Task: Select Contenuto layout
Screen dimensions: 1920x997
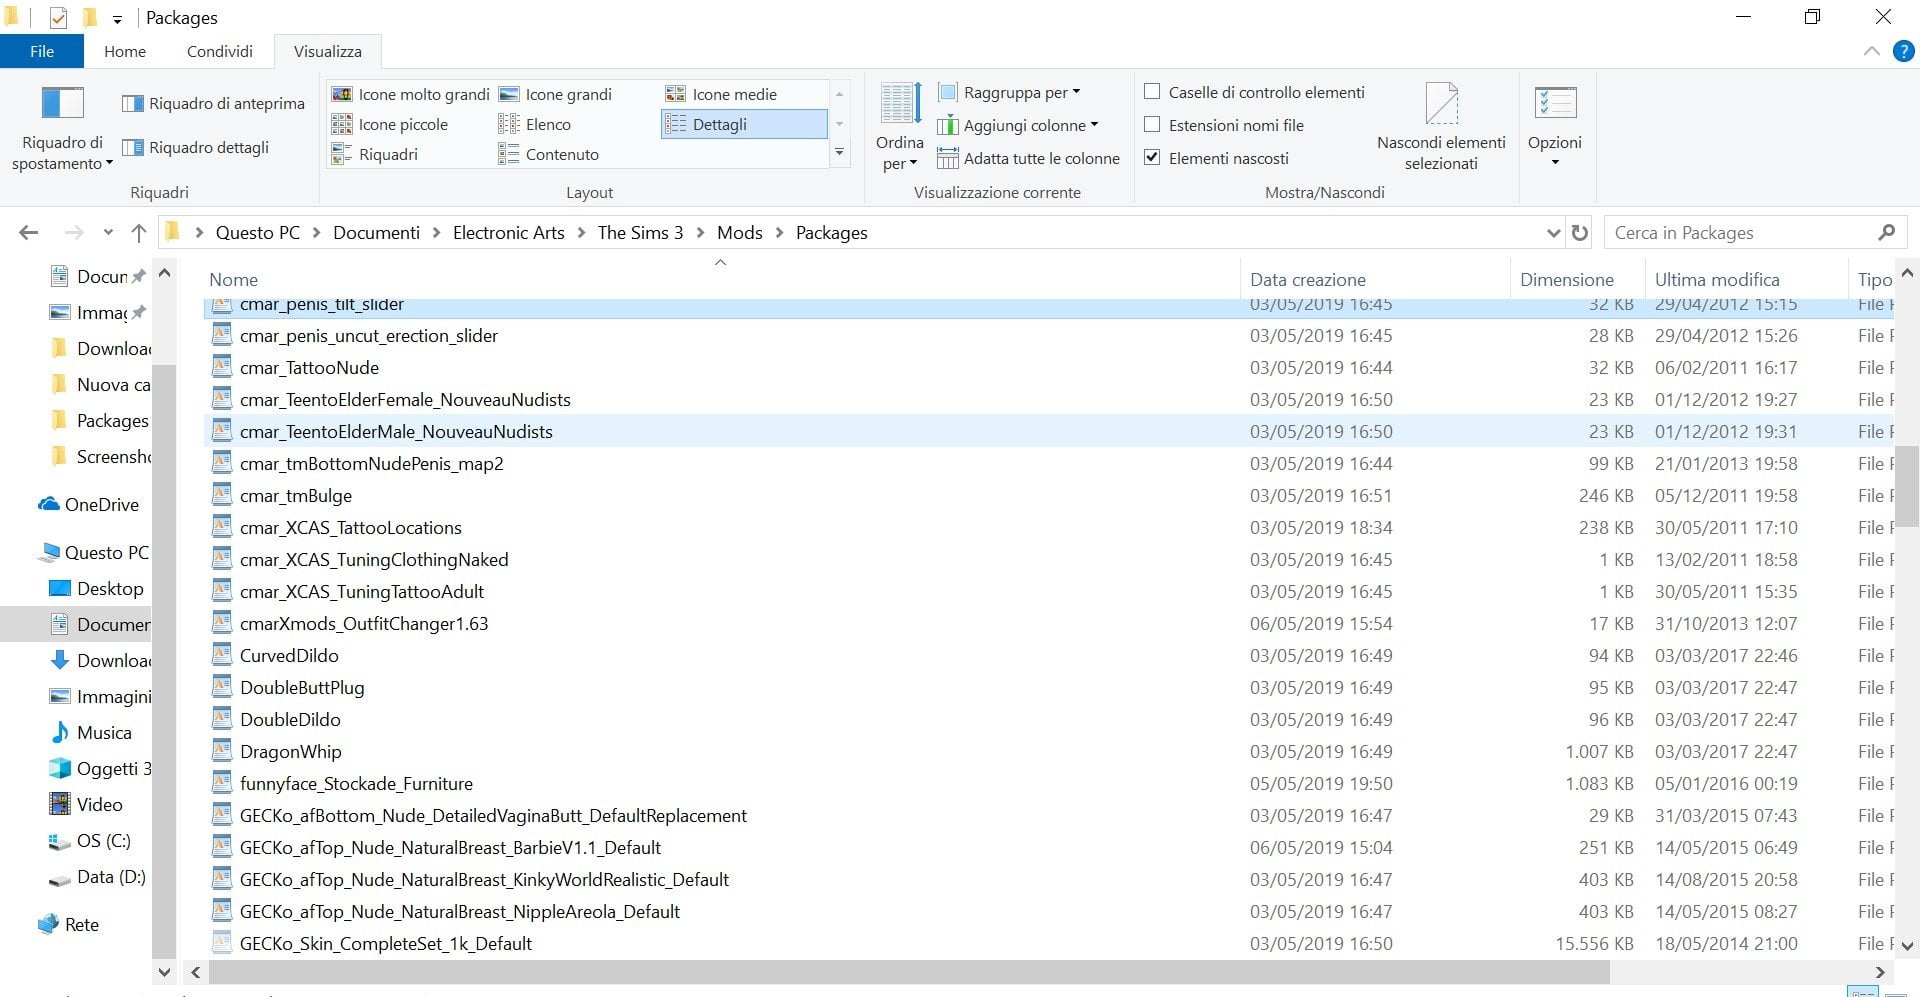Action: click(x=549, y=154)
